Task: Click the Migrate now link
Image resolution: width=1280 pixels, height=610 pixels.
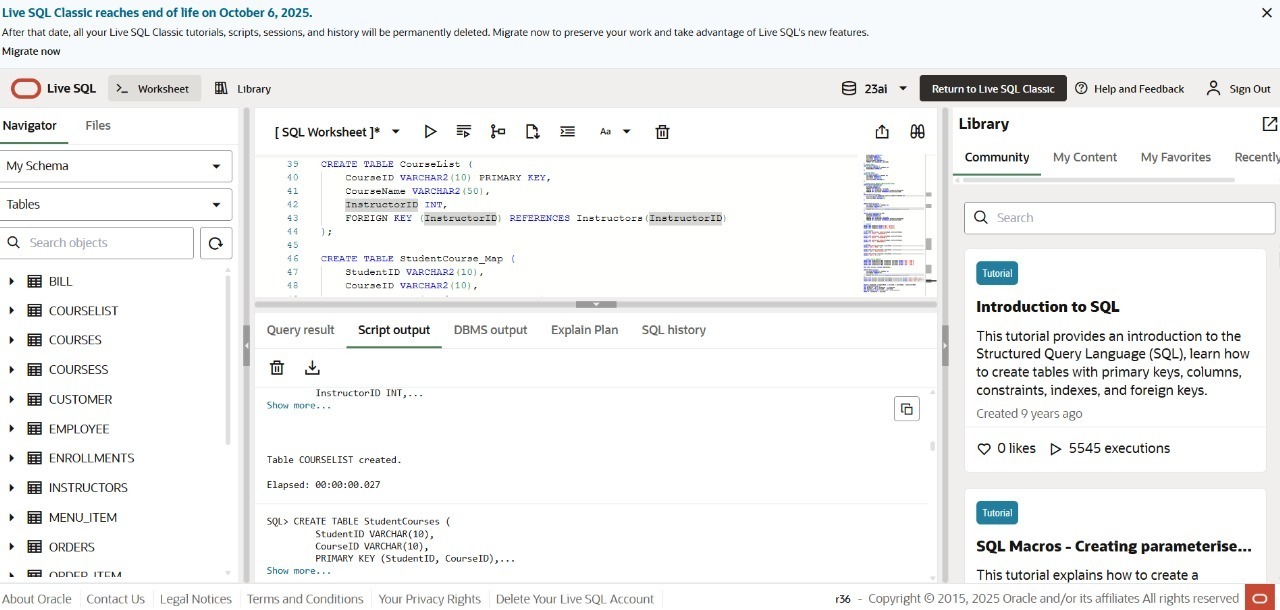Action: click(x=31, y=51)
